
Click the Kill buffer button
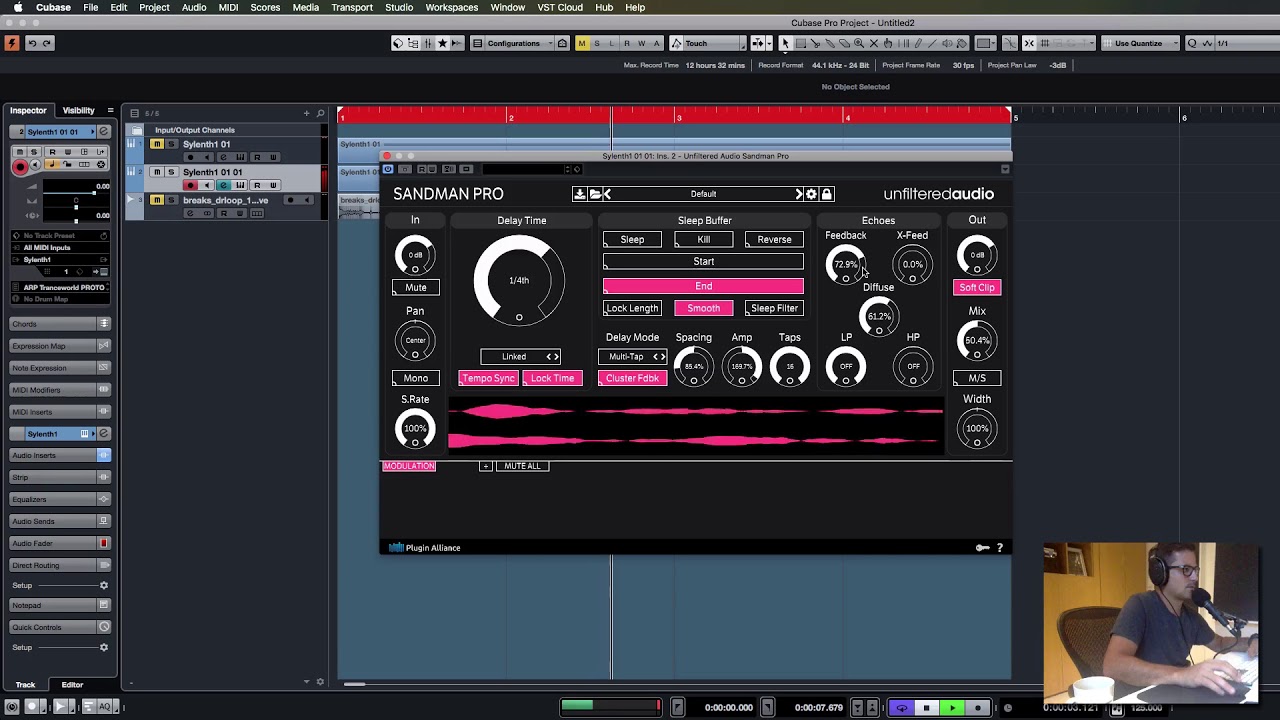pyautogui.click(x=703, y=240)
